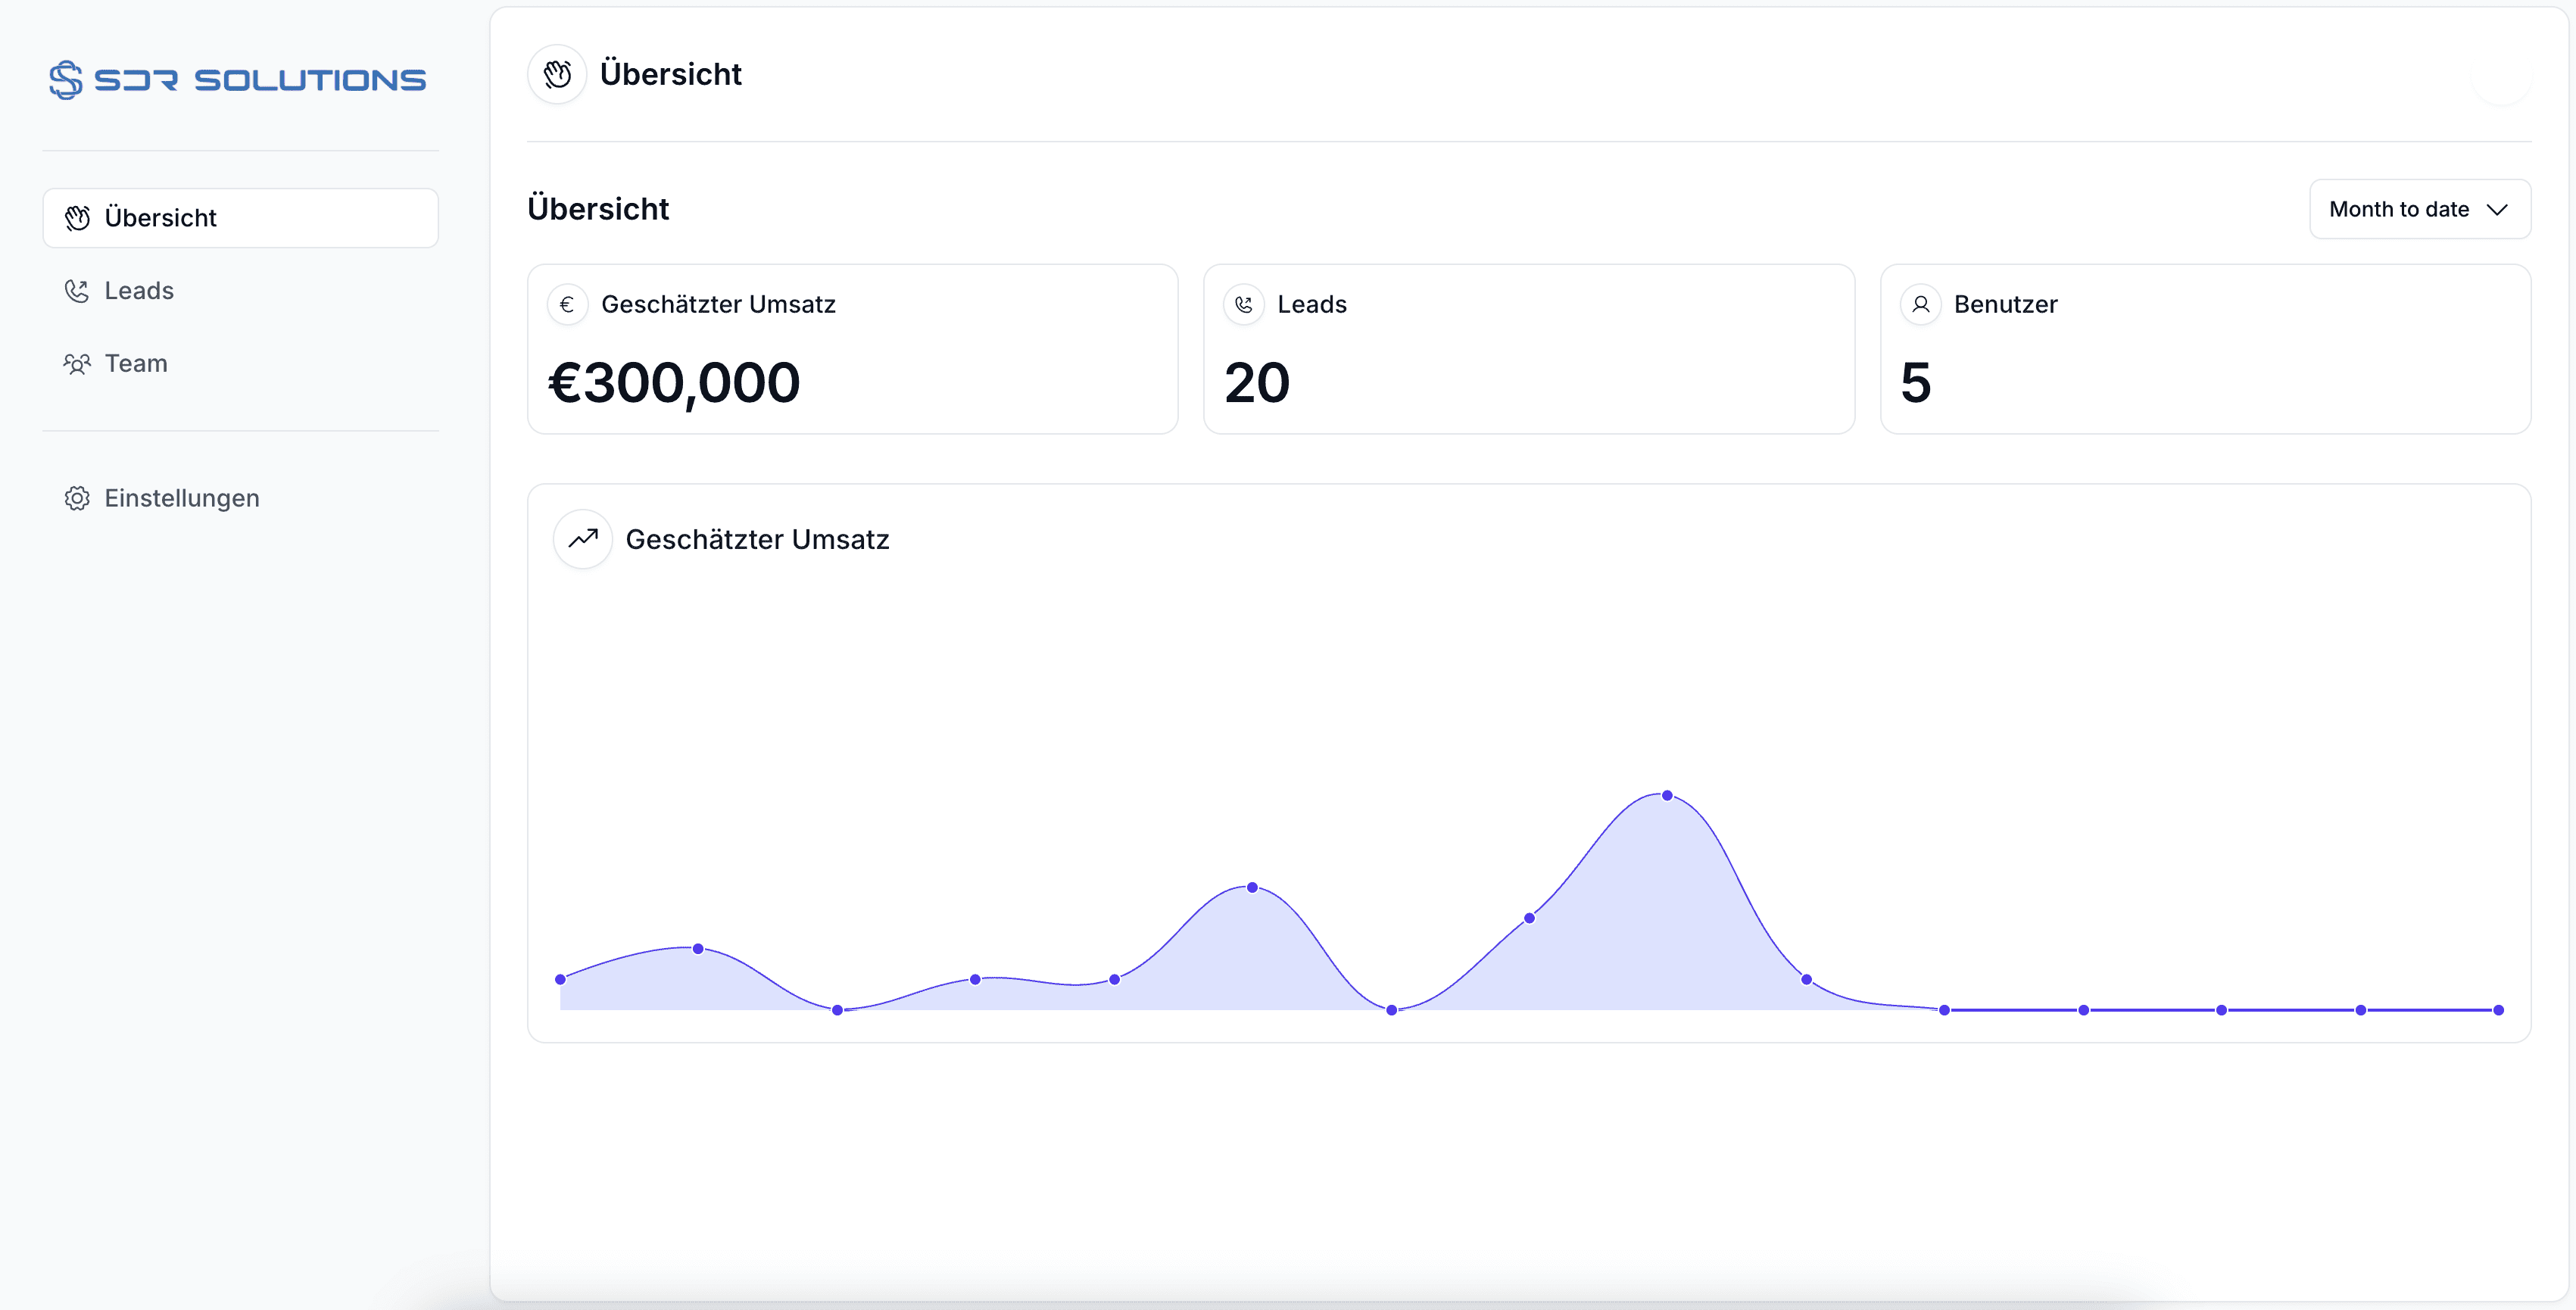
Task: Click the SDR Solutions logo
Action: 238,79
